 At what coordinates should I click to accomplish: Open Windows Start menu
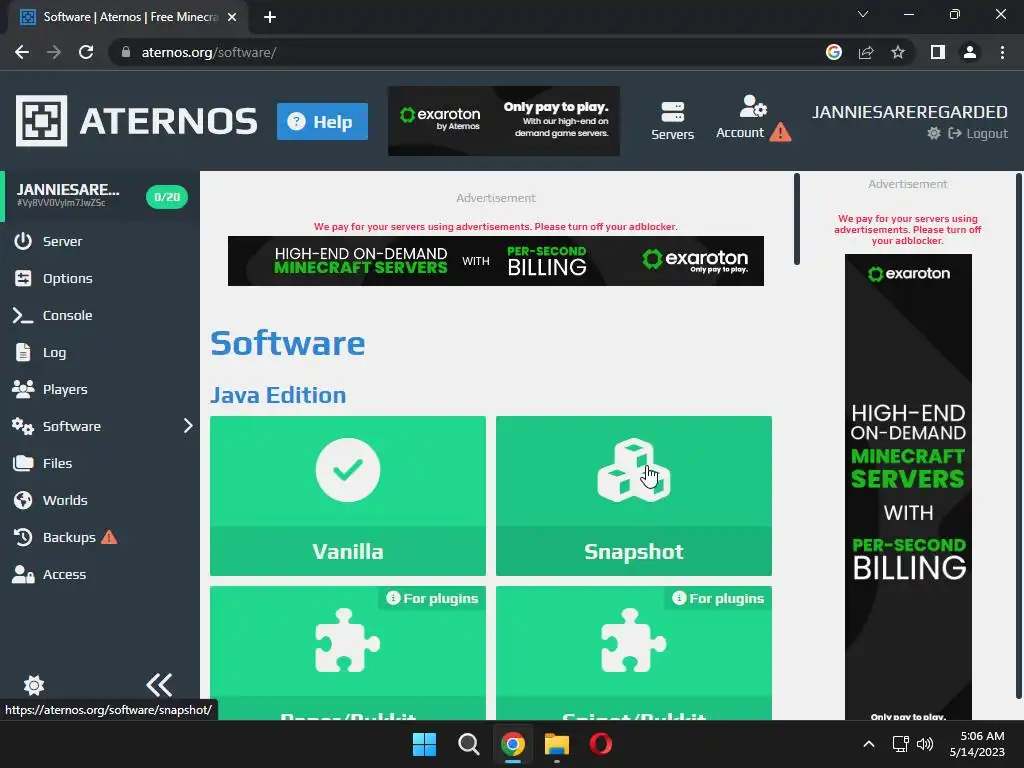tap(424, 744)
